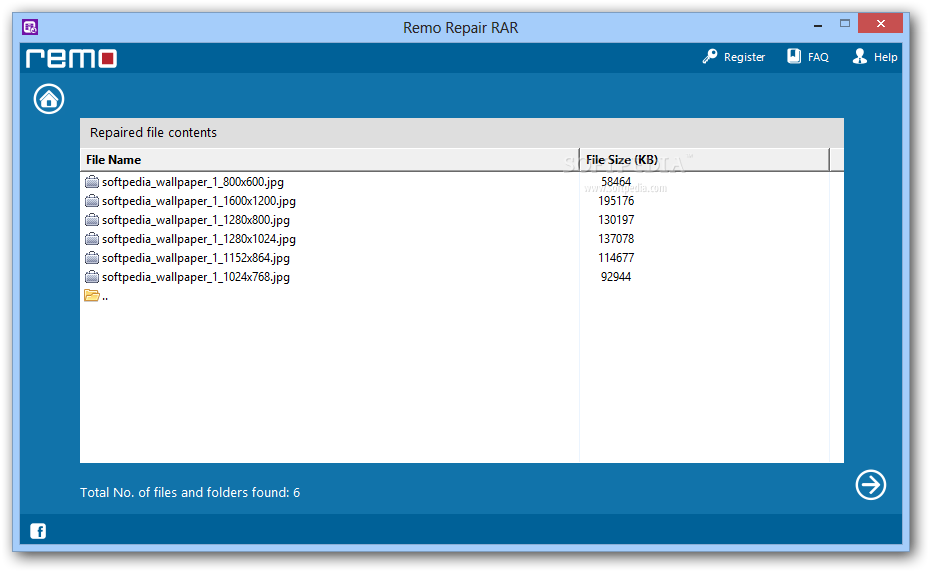Click the 'Repaired file contents' heading
The width and height of the screenshot is (930, 572).
153,132
